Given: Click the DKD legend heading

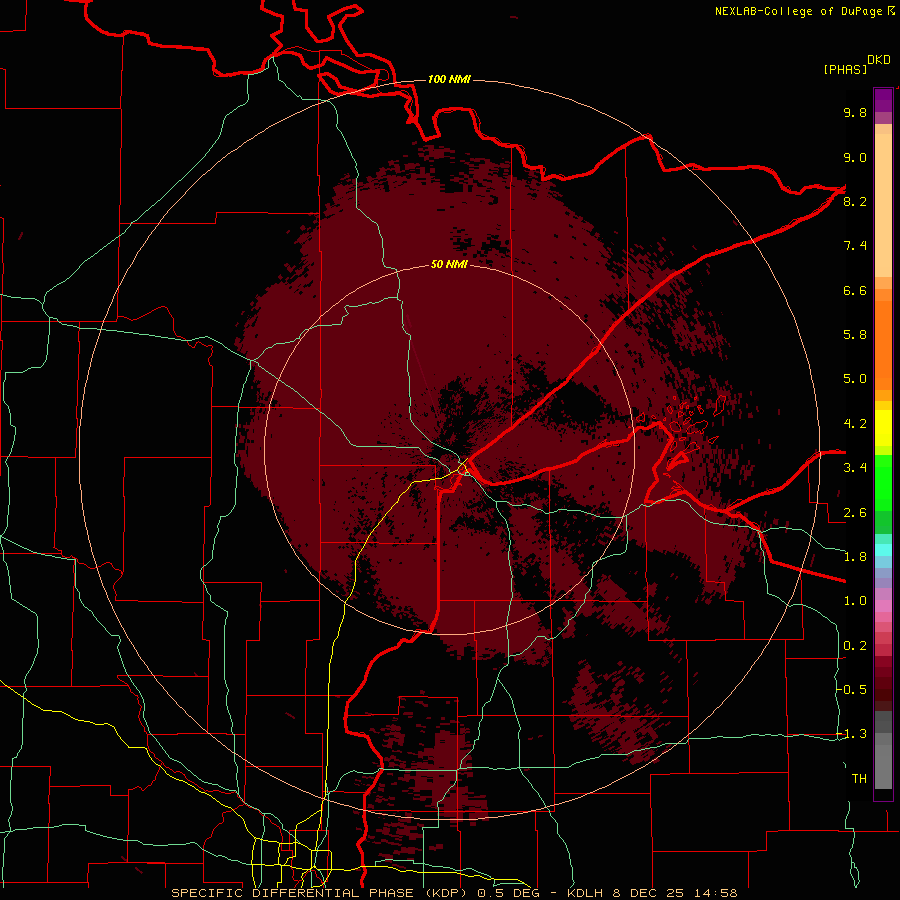Looking at the screenshot, I should pos(879,59).
